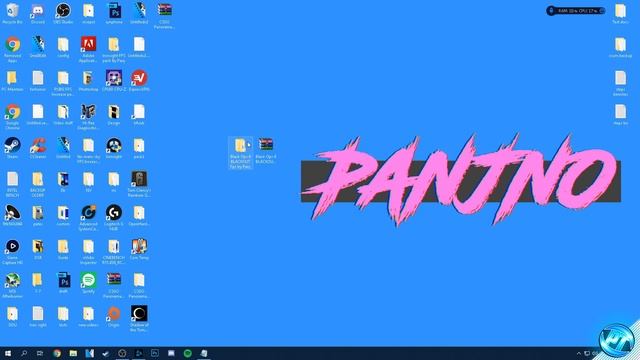Open File Explorer from the taskbar
The image size is (640, 360).
click(x=73, y=353)
